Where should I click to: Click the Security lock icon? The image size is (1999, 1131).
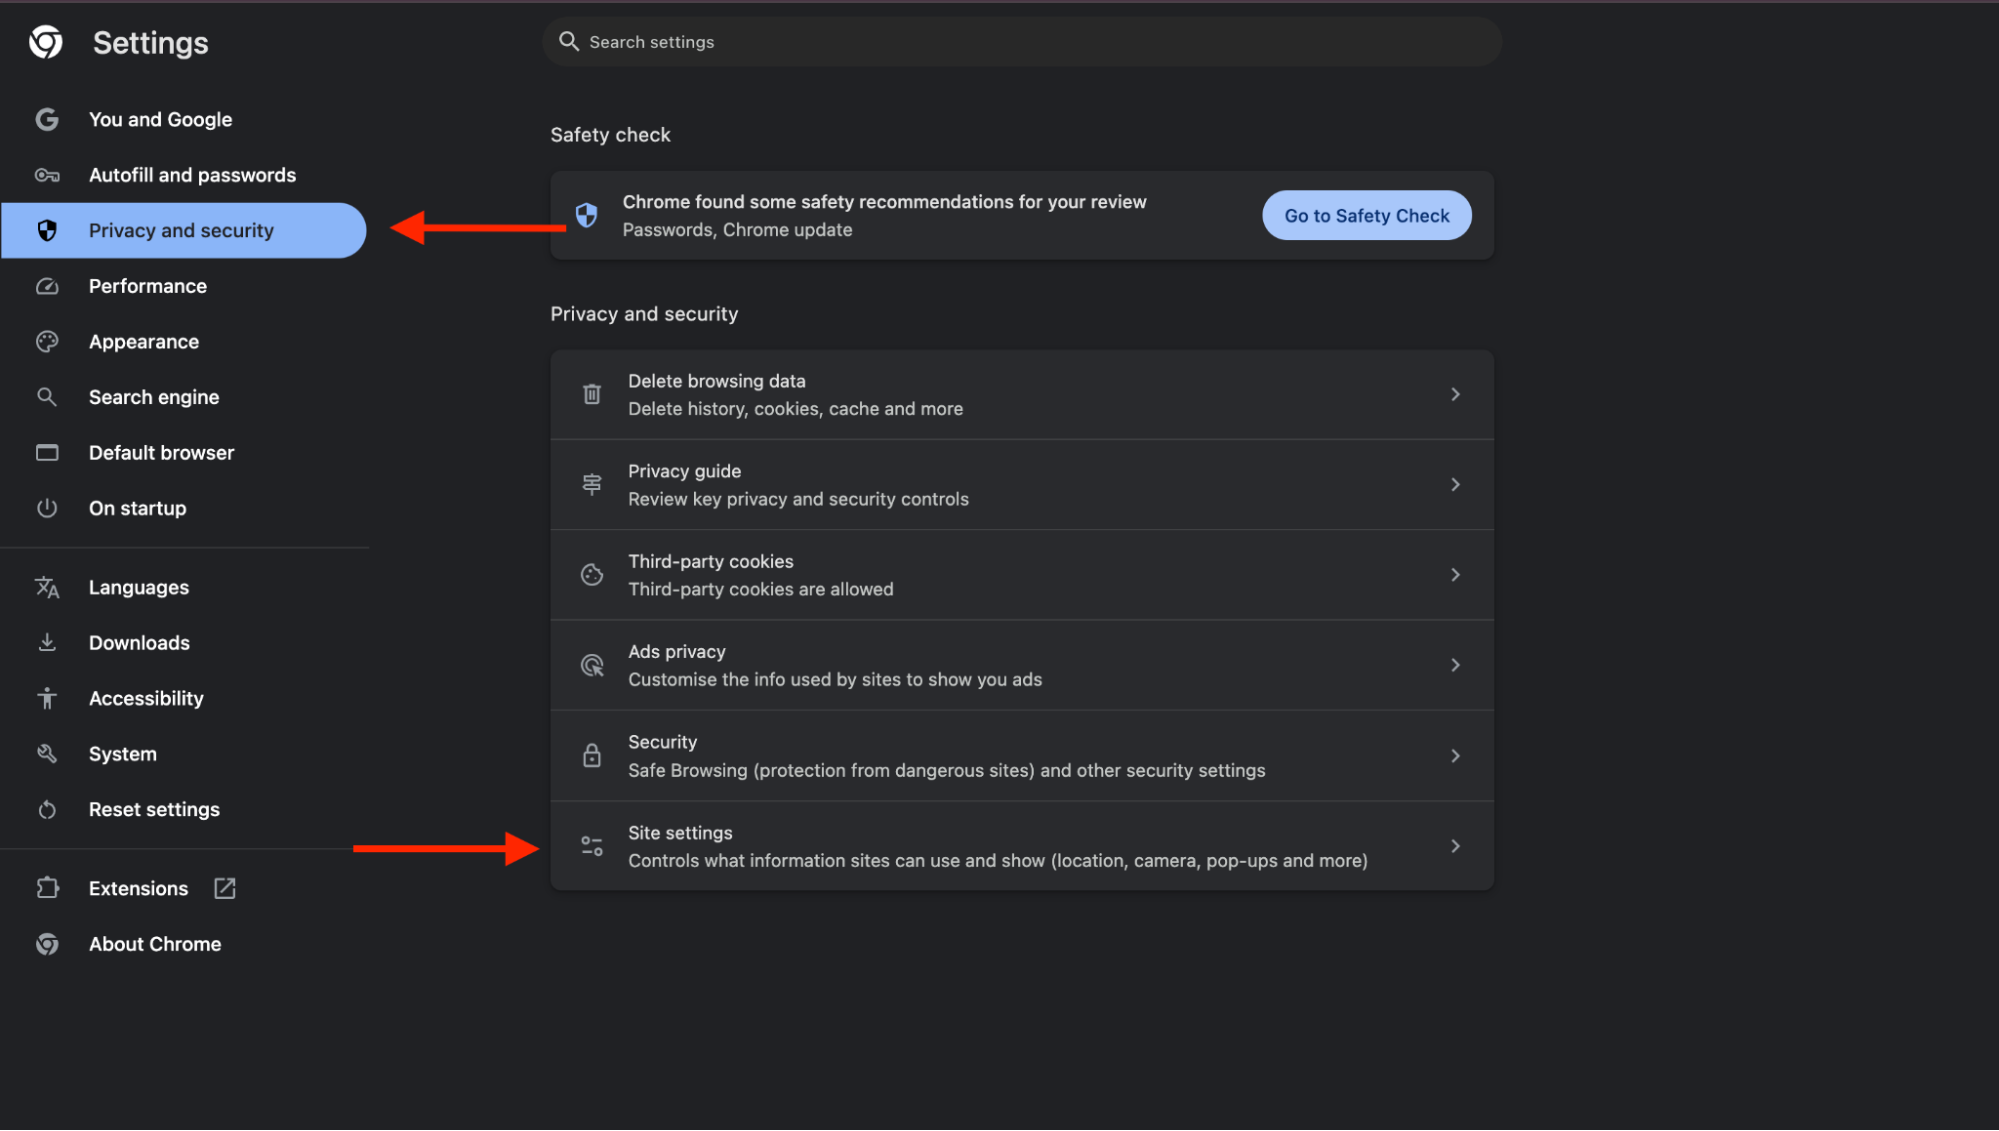pyautogui.click(x=591, y=756)
